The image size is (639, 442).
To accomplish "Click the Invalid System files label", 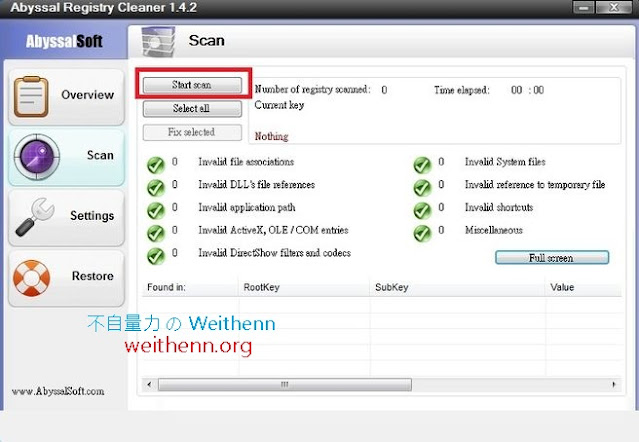I will [505, 162].
